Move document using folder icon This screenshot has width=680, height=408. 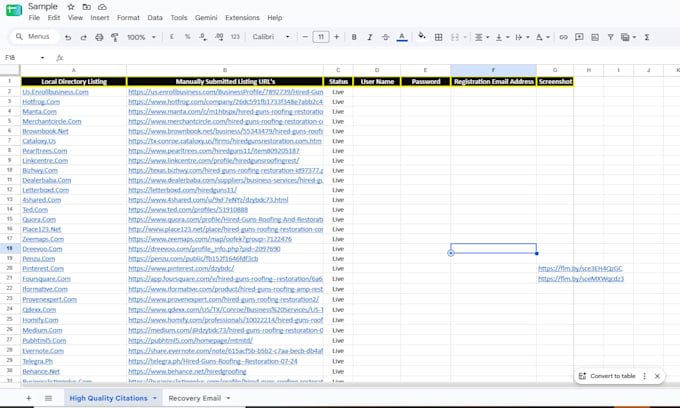coord(87,7)
